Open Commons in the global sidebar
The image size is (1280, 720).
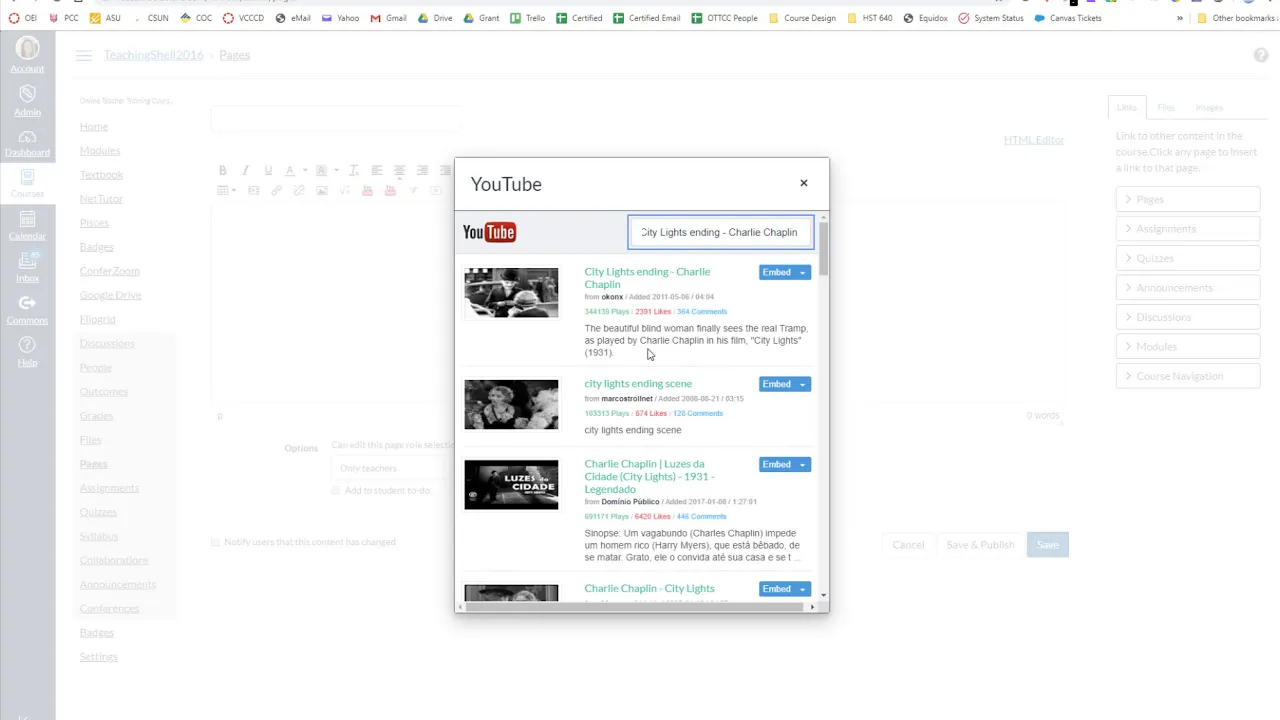pyautogui.click(x=27, y=310)
